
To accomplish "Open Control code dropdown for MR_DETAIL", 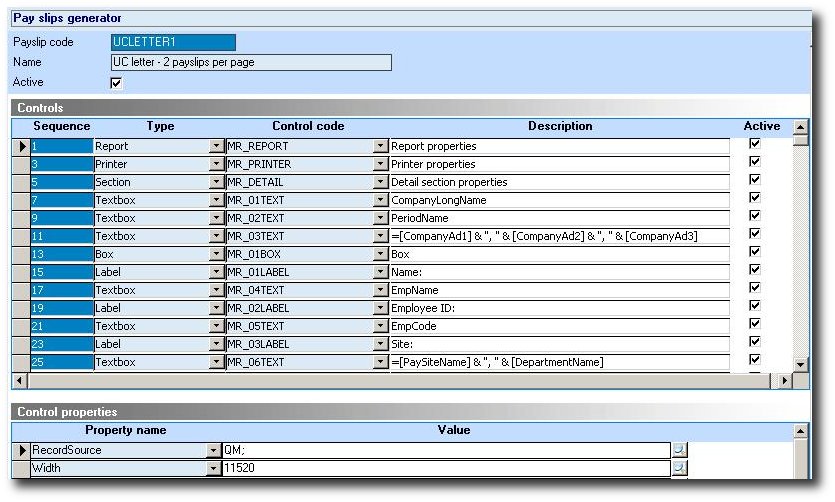I will pyautogui.click(x=380, y=182).
